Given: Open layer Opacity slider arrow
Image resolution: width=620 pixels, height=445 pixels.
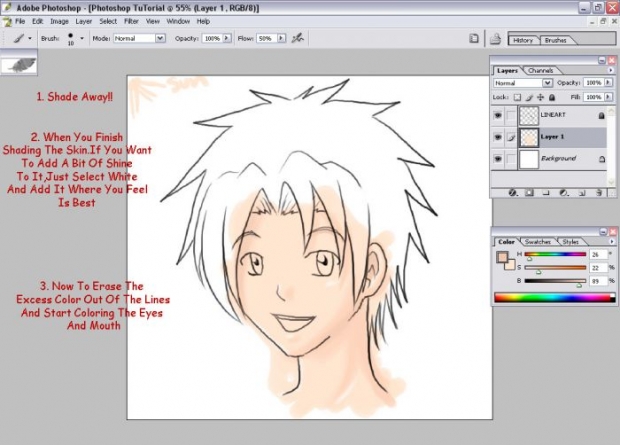Looking at the screenshot, I should tap(608, 83).
